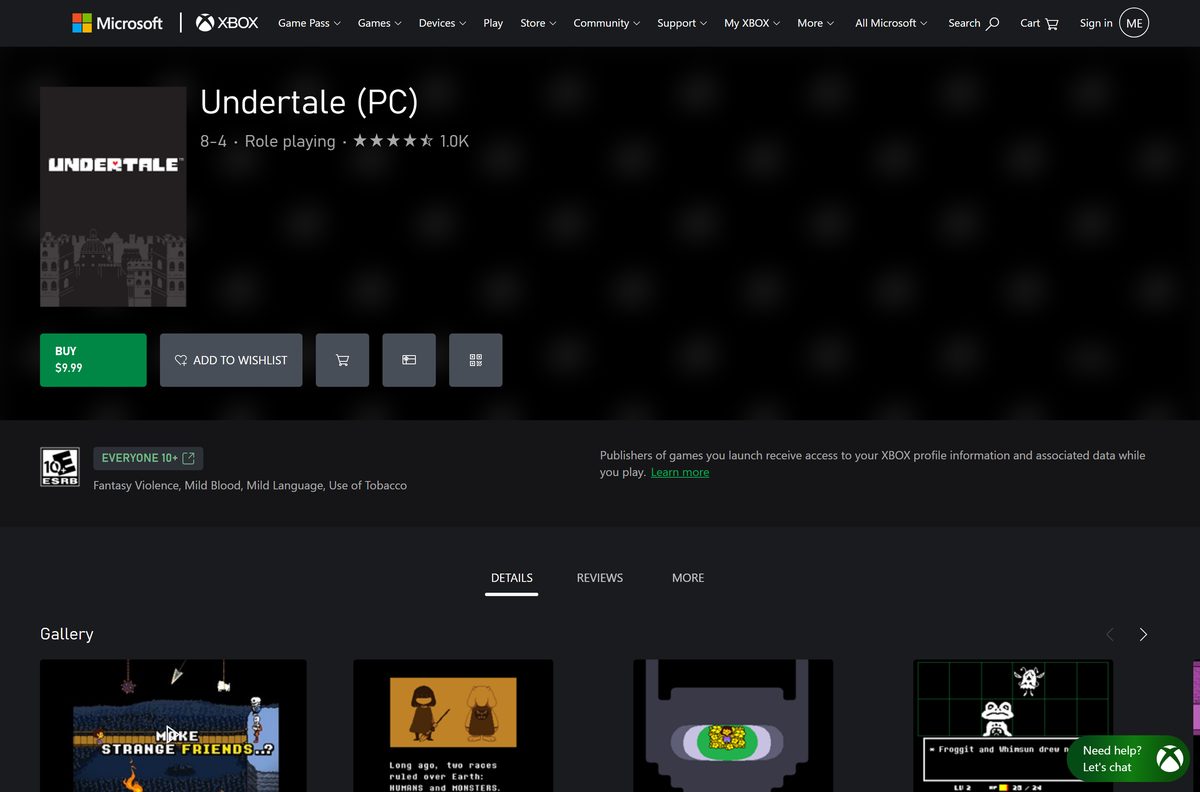Switch to the REVIEWS tab
The width and height of the screenshot is (1200, 792).
600,578
